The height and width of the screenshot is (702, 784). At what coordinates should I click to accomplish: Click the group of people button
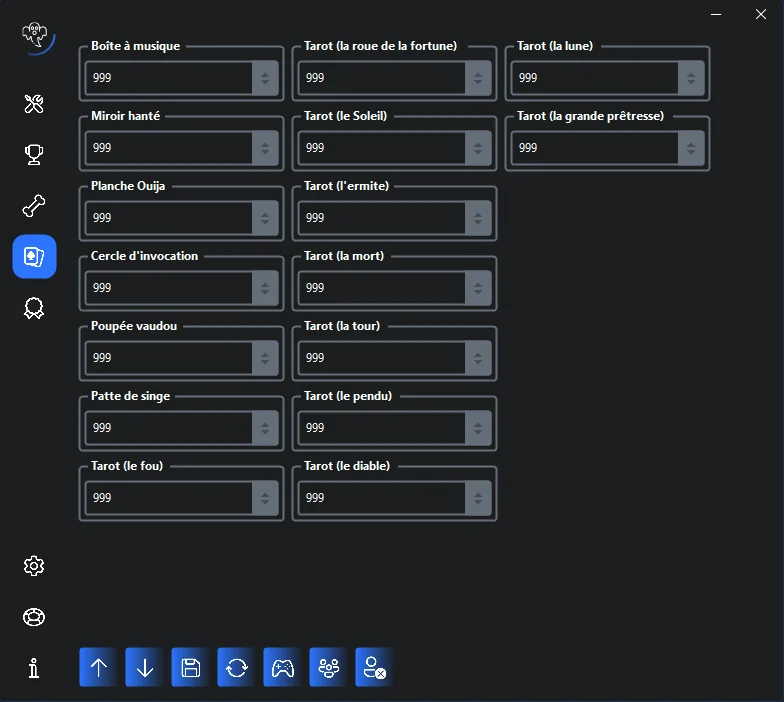tap(328, 668)
